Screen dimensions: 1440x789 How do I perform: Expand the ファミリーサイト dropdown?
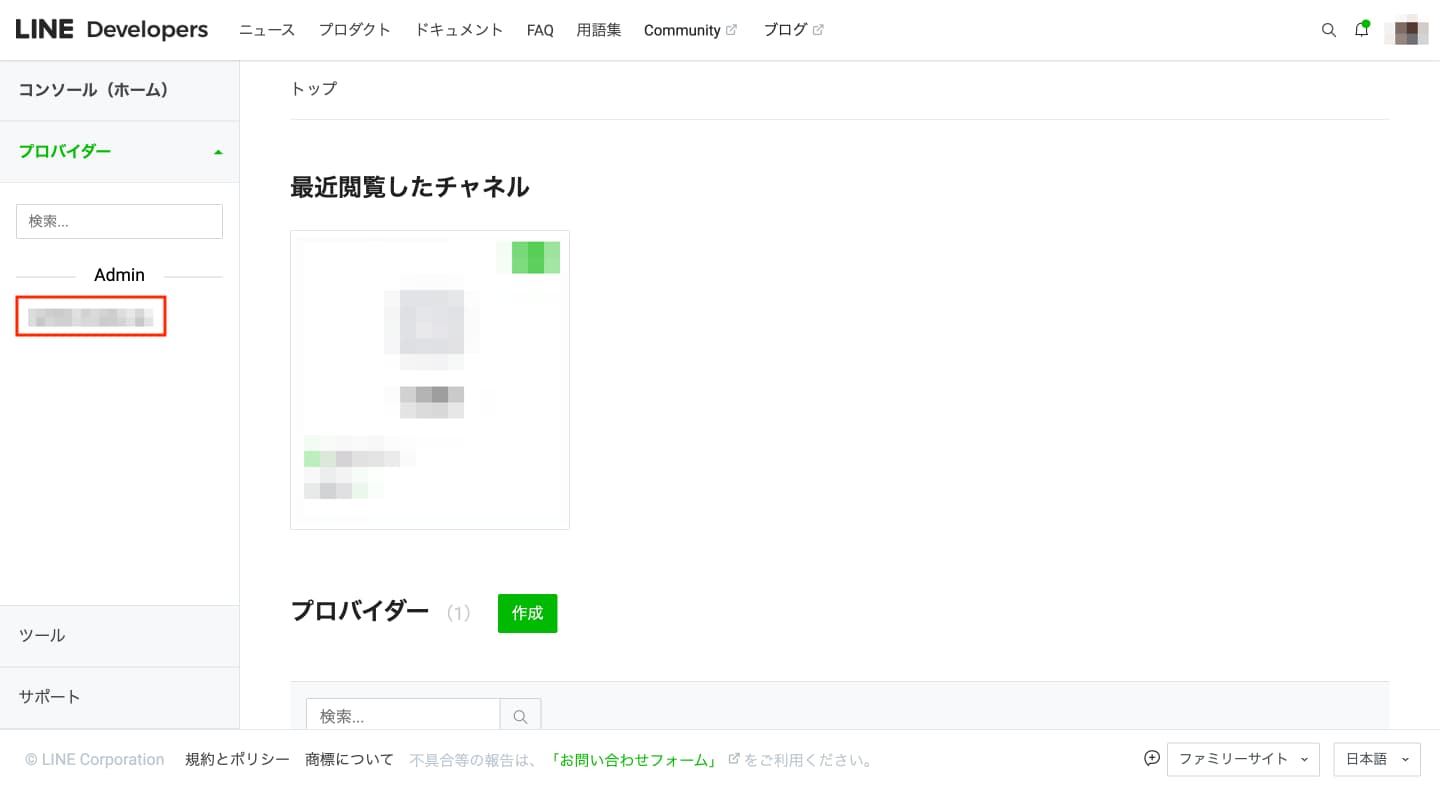click(1243, 759)
